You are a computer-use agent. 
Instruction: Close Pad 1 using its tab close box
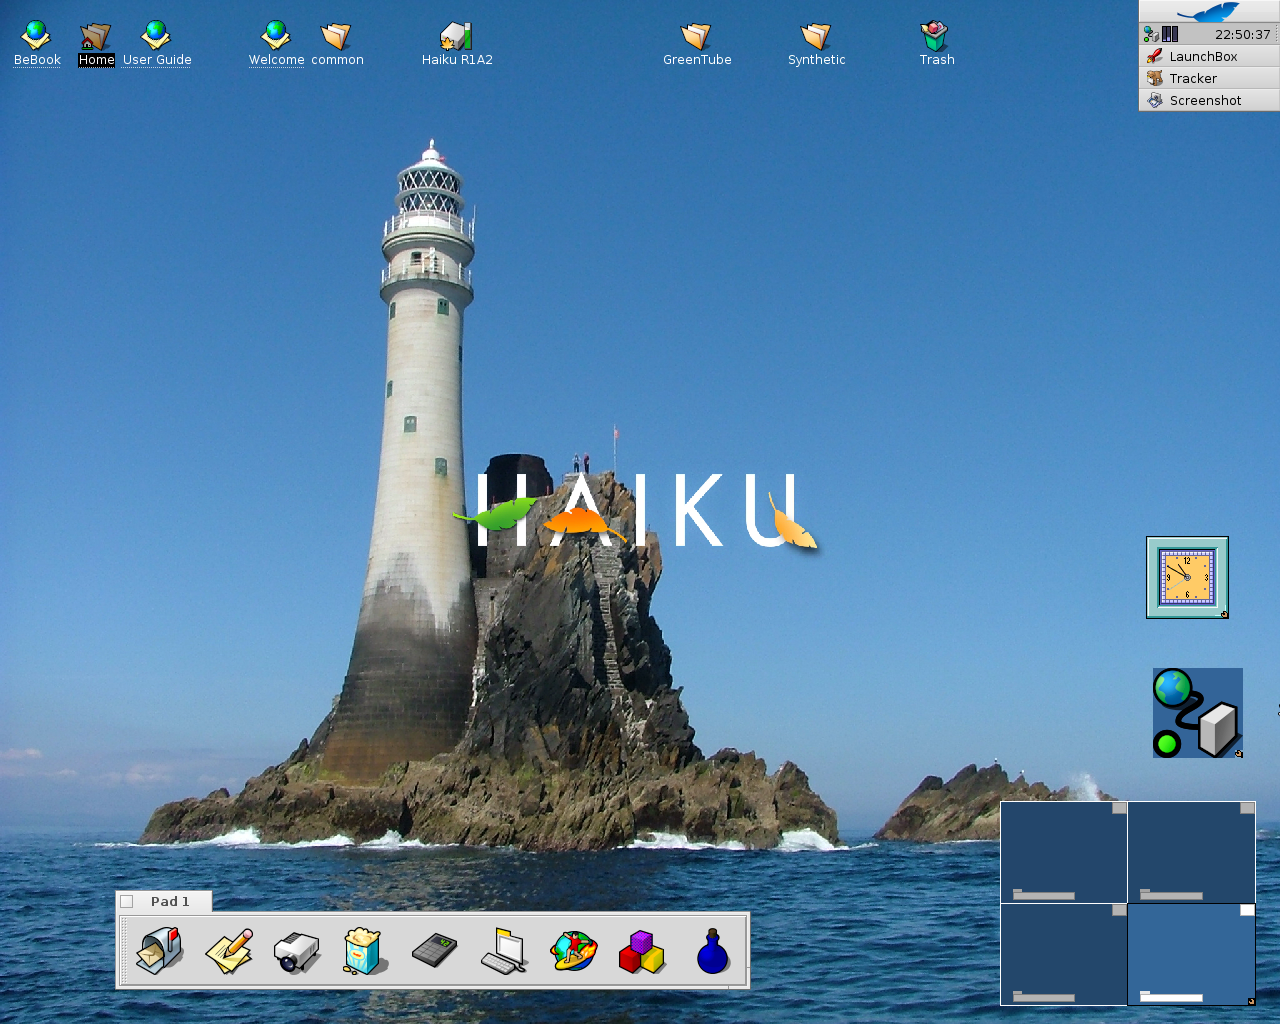click(x=127, y=901)
